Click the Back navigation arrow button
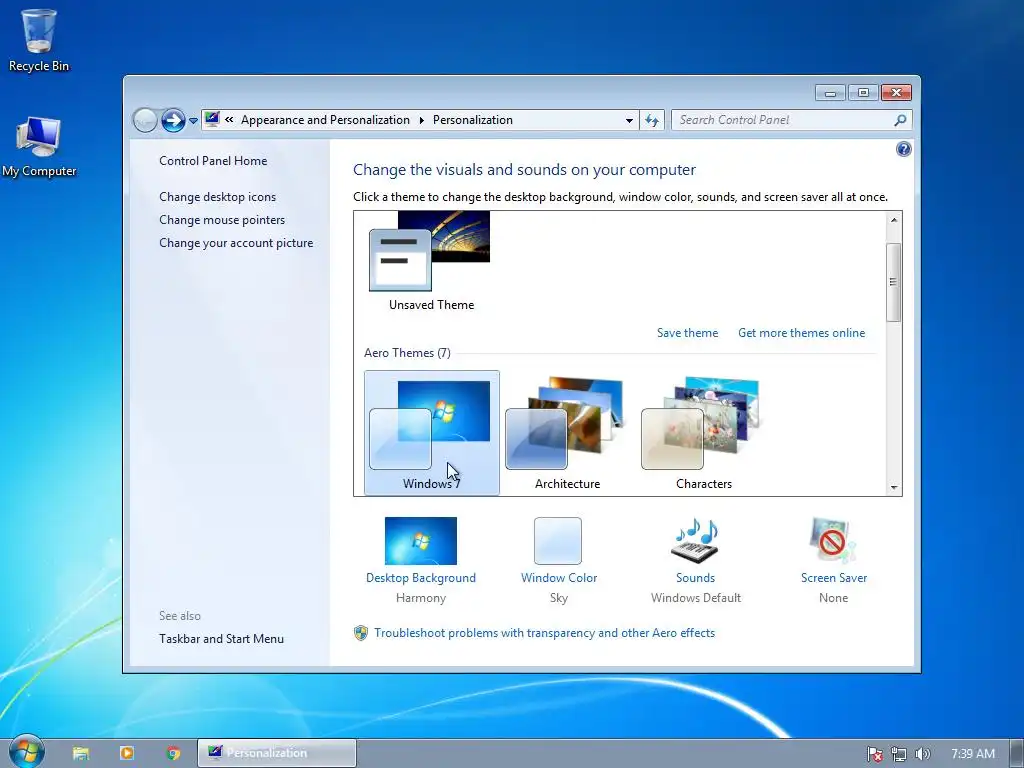Image resolution: width=1024 pixels, height=768 pixels. (145, 120)
